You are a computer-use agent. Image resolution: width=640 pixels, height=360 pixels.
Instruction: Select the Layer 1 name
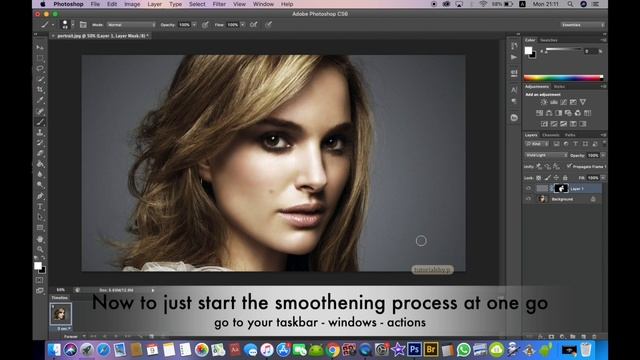click(577, 189)
